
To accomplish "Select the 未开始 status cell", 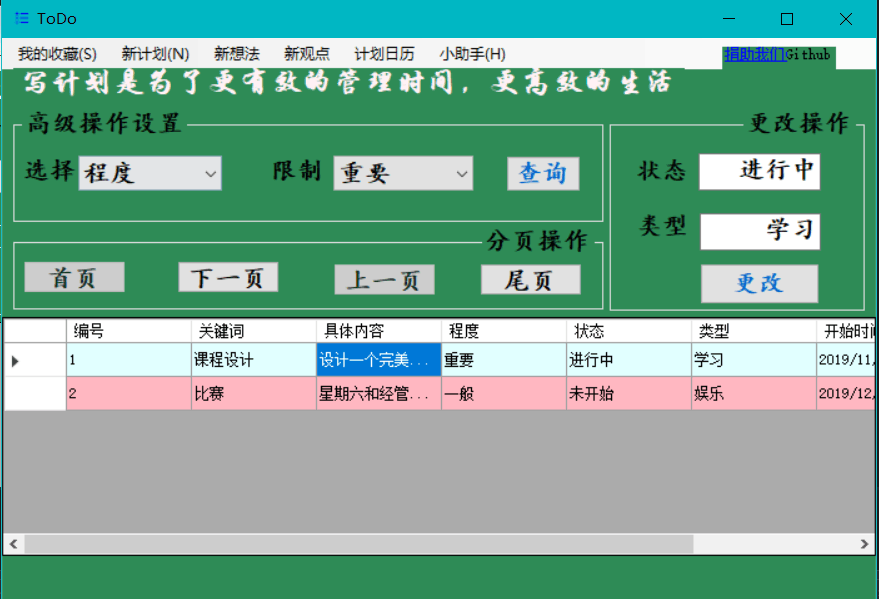I will (x=629, y=393).
